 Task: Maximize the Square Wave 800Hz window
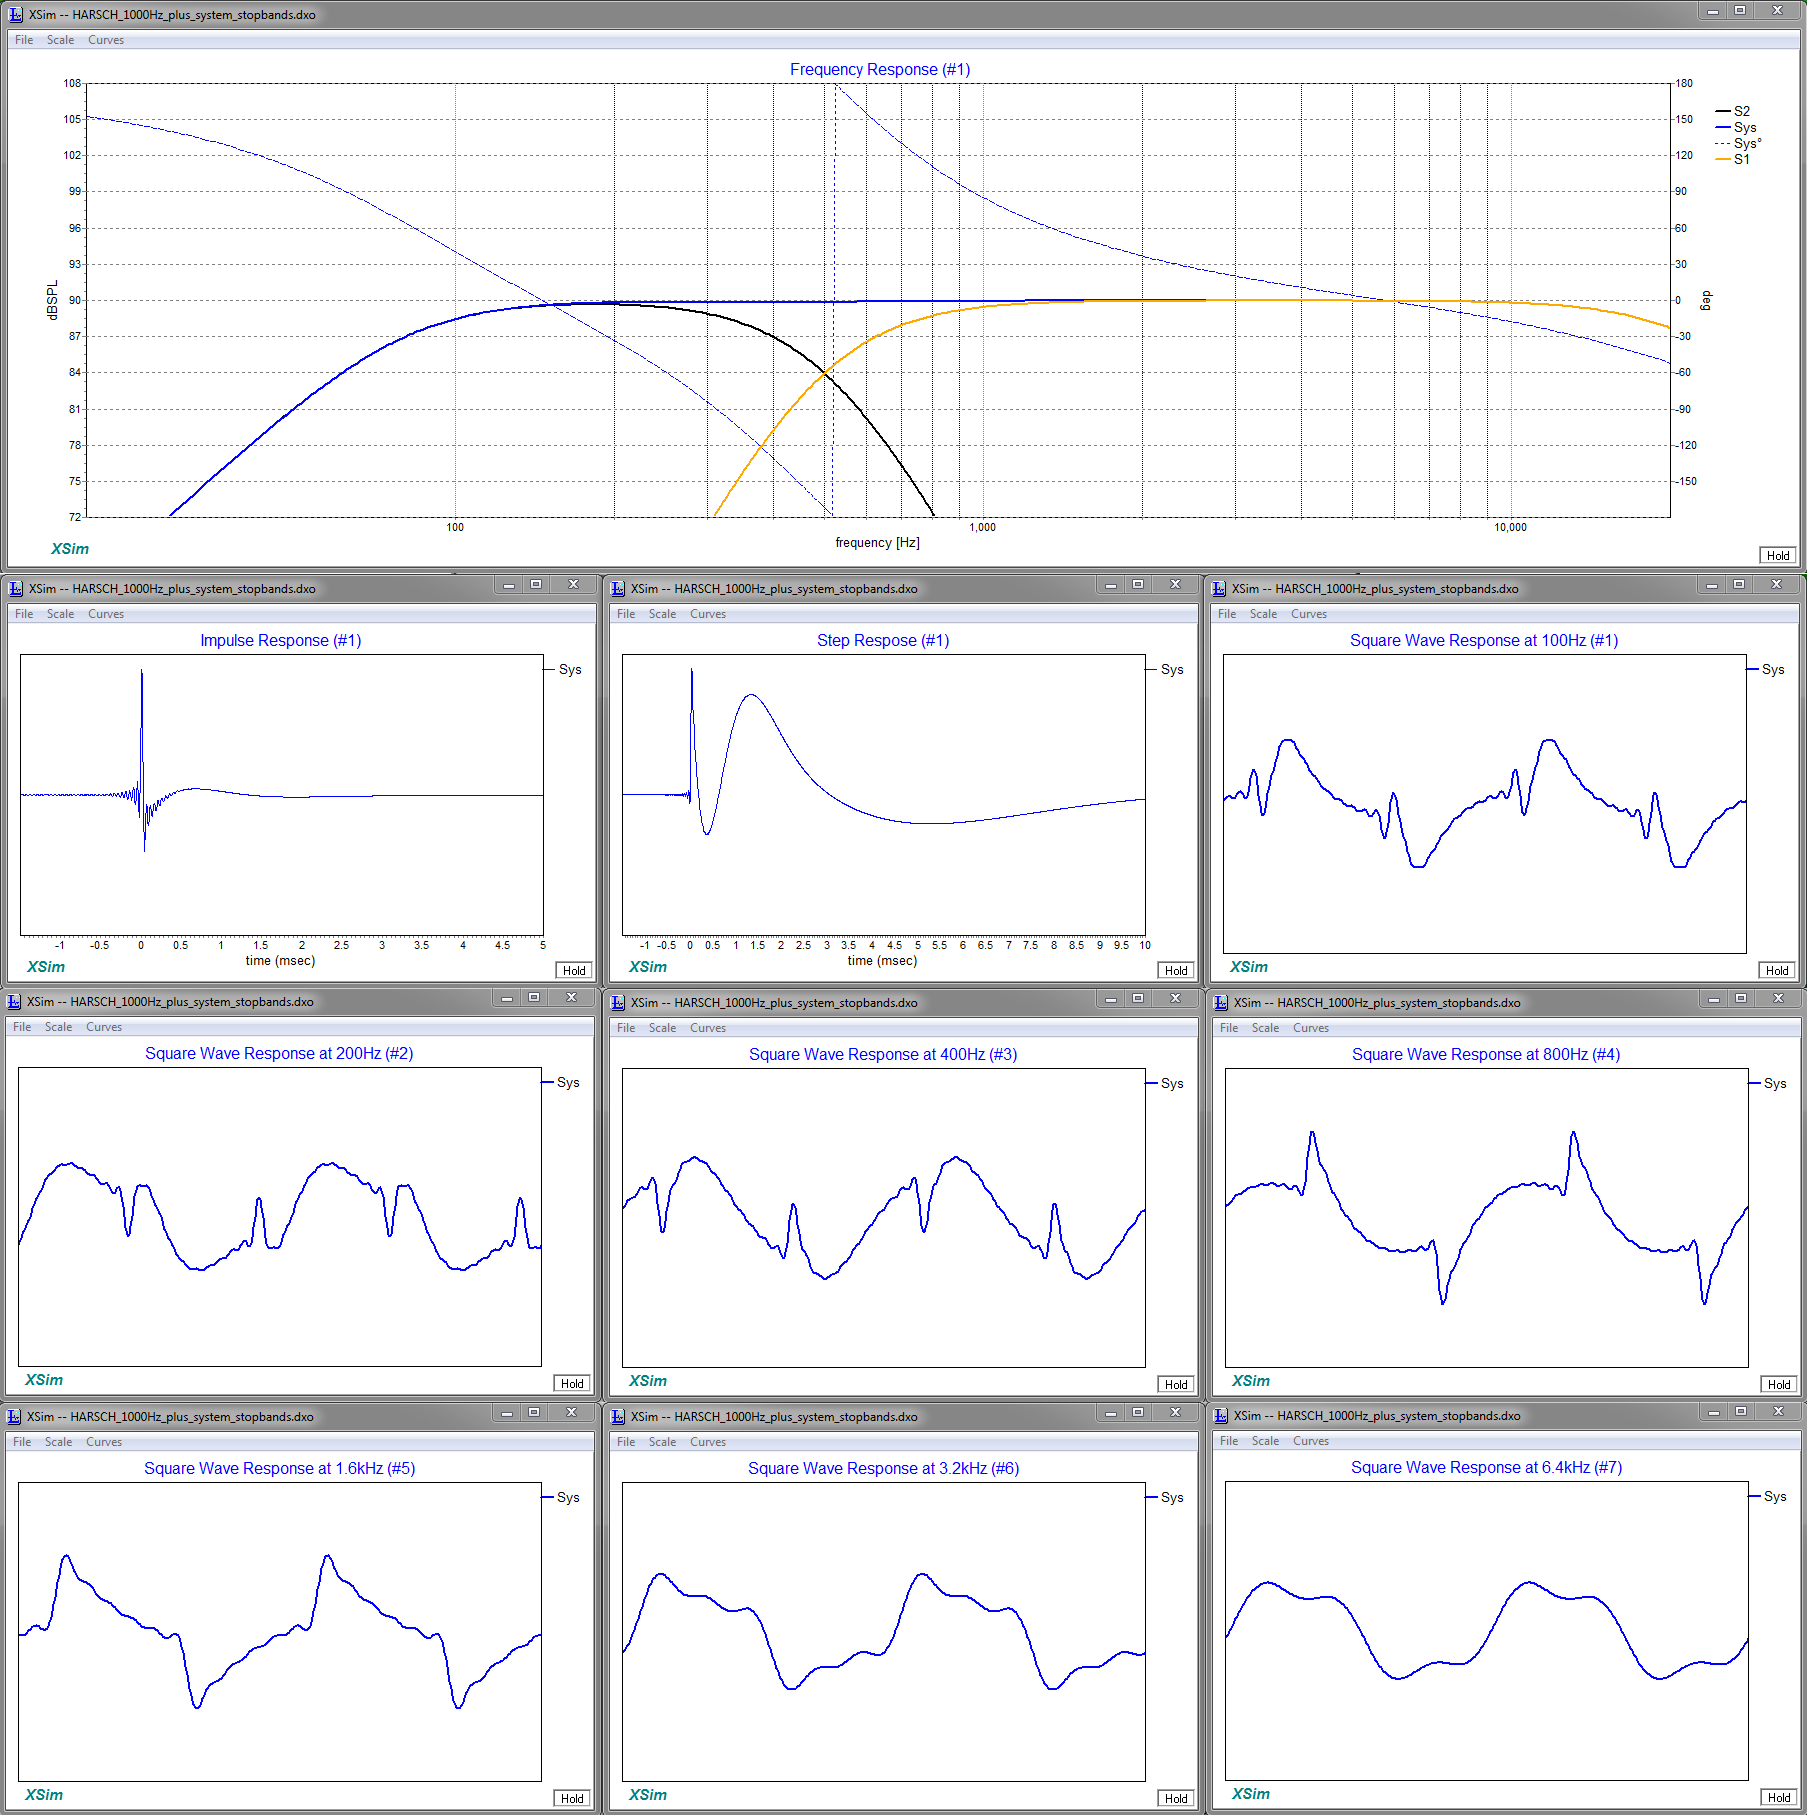pyautogui.click(x=1741, y=999)
